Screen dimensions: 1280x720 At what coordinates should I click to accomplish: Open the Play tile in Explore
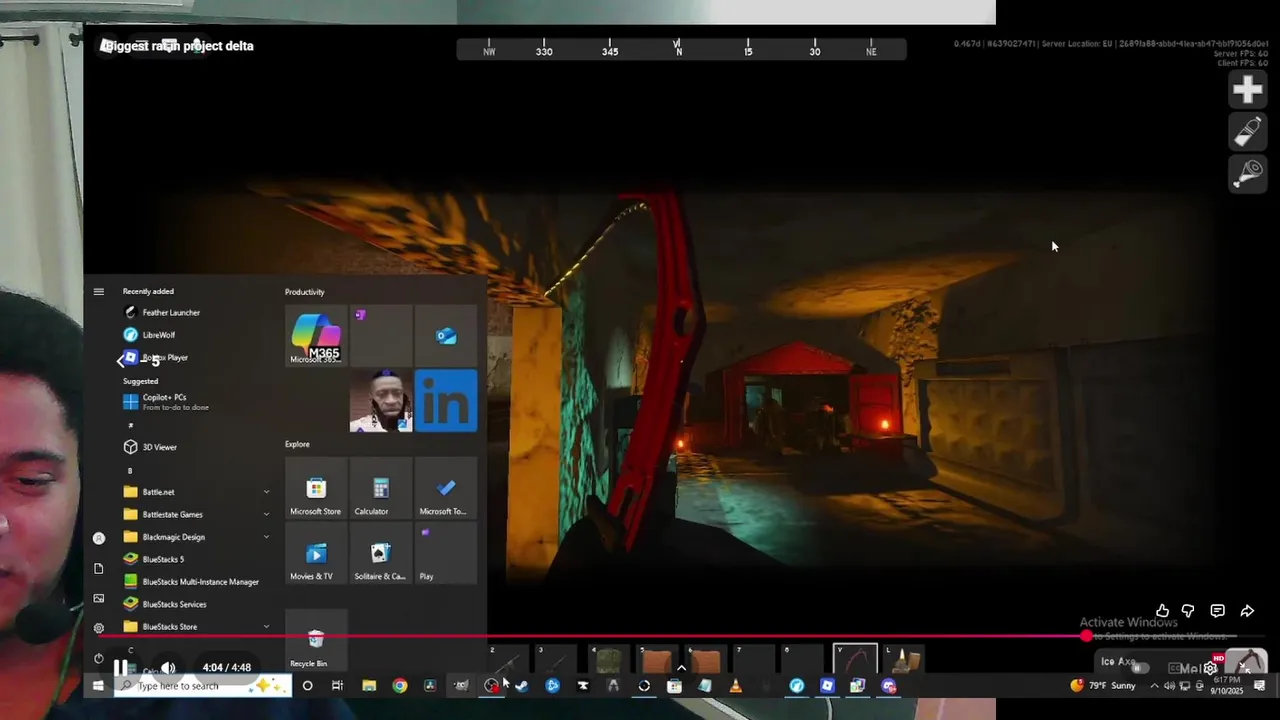click(446, 554)
